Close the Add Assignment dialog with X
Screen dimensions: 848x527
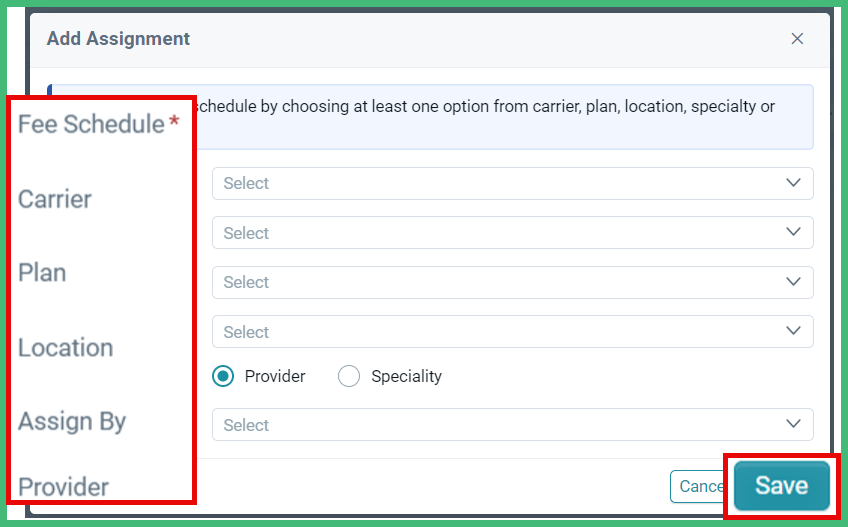tap(797, 38)
